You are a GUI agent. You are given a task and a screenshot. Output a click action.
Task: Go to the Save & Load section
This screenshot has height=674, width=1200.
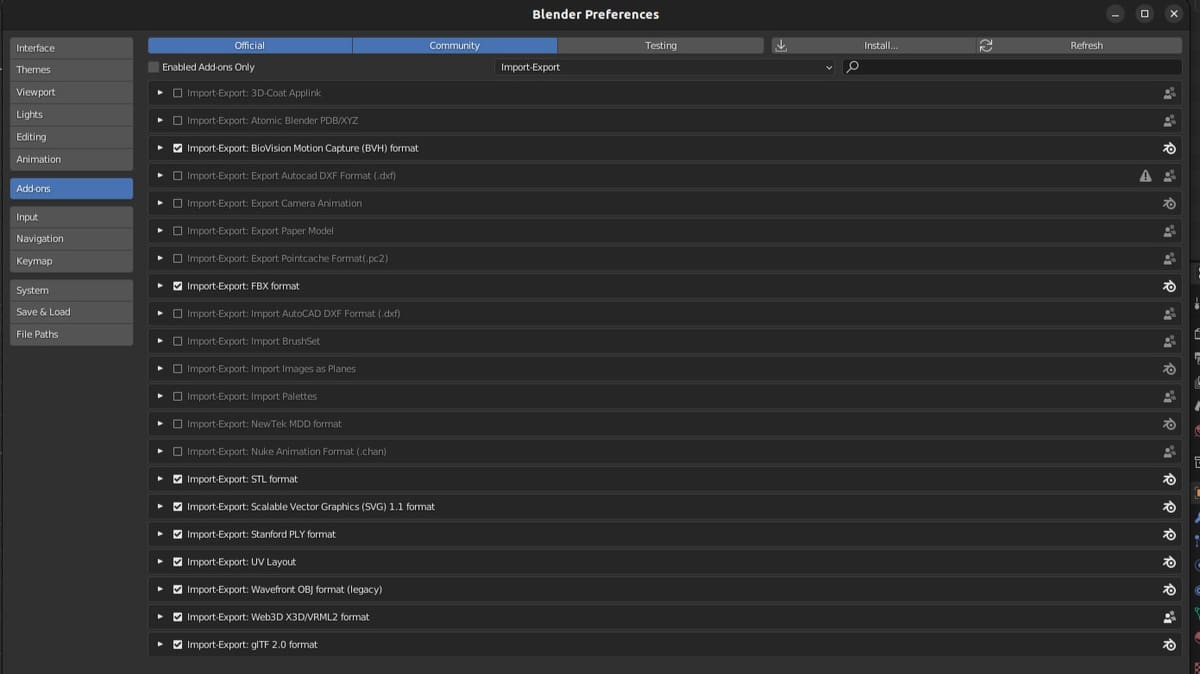(71, 312)
